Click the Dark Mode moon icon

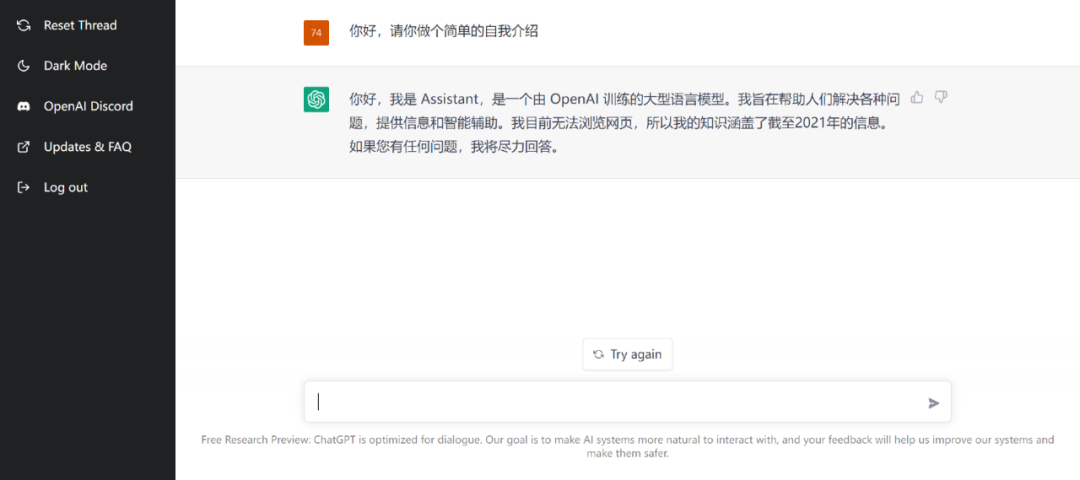(x=23, y=66)
